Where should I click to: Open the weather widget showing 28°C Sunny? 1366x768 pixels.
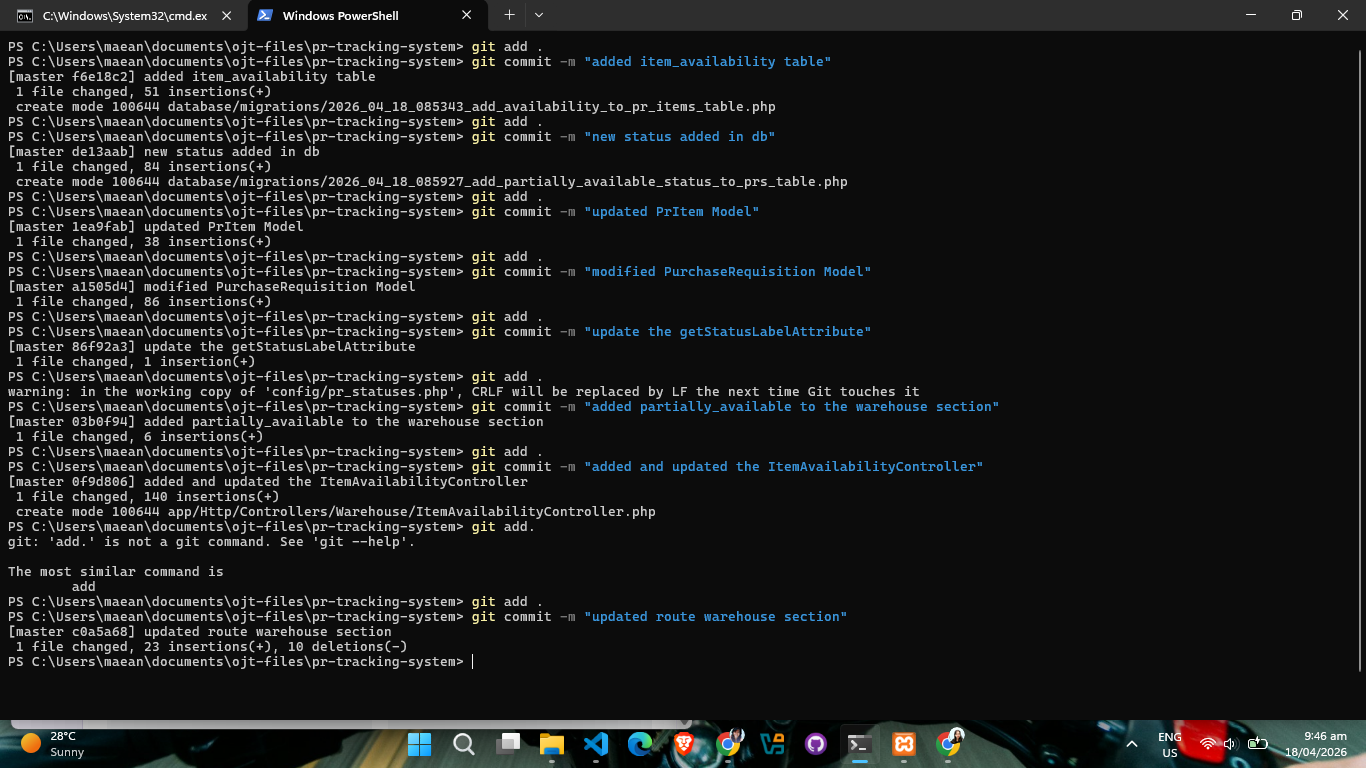coord(54,744)
